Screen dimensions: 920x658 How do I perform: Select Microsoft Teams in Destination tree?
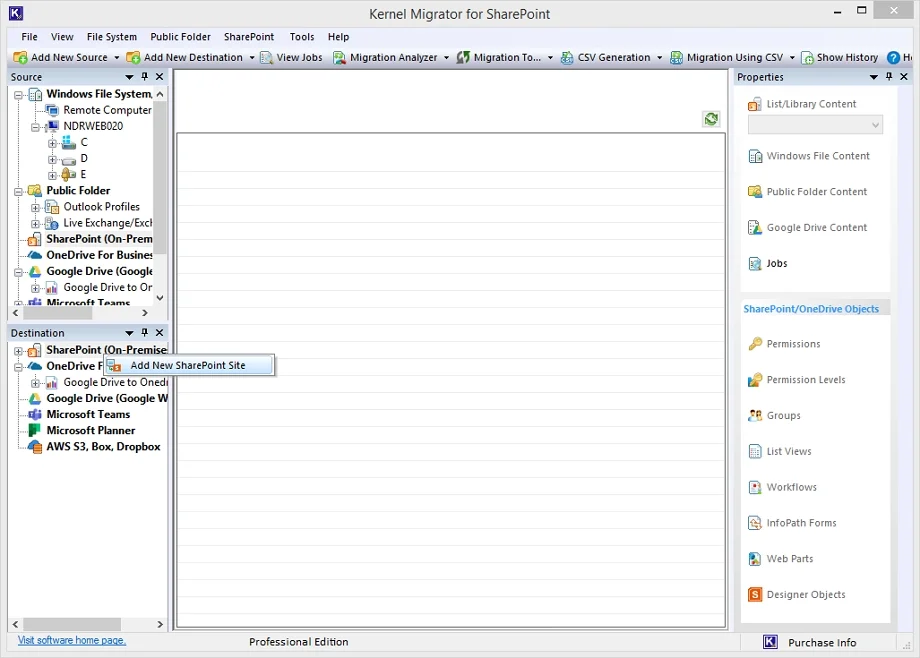88,414
